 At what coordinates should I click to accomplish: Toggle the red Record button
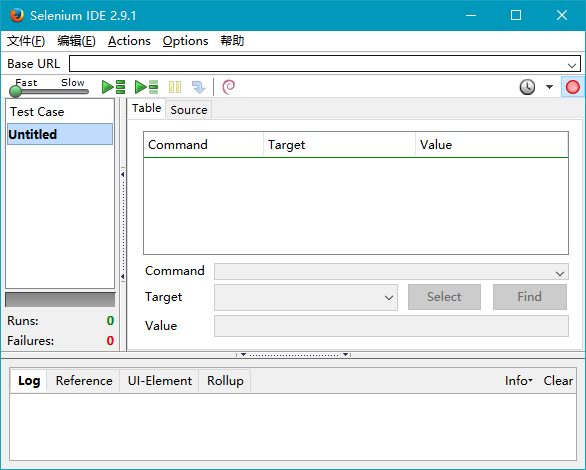point(572,87)
